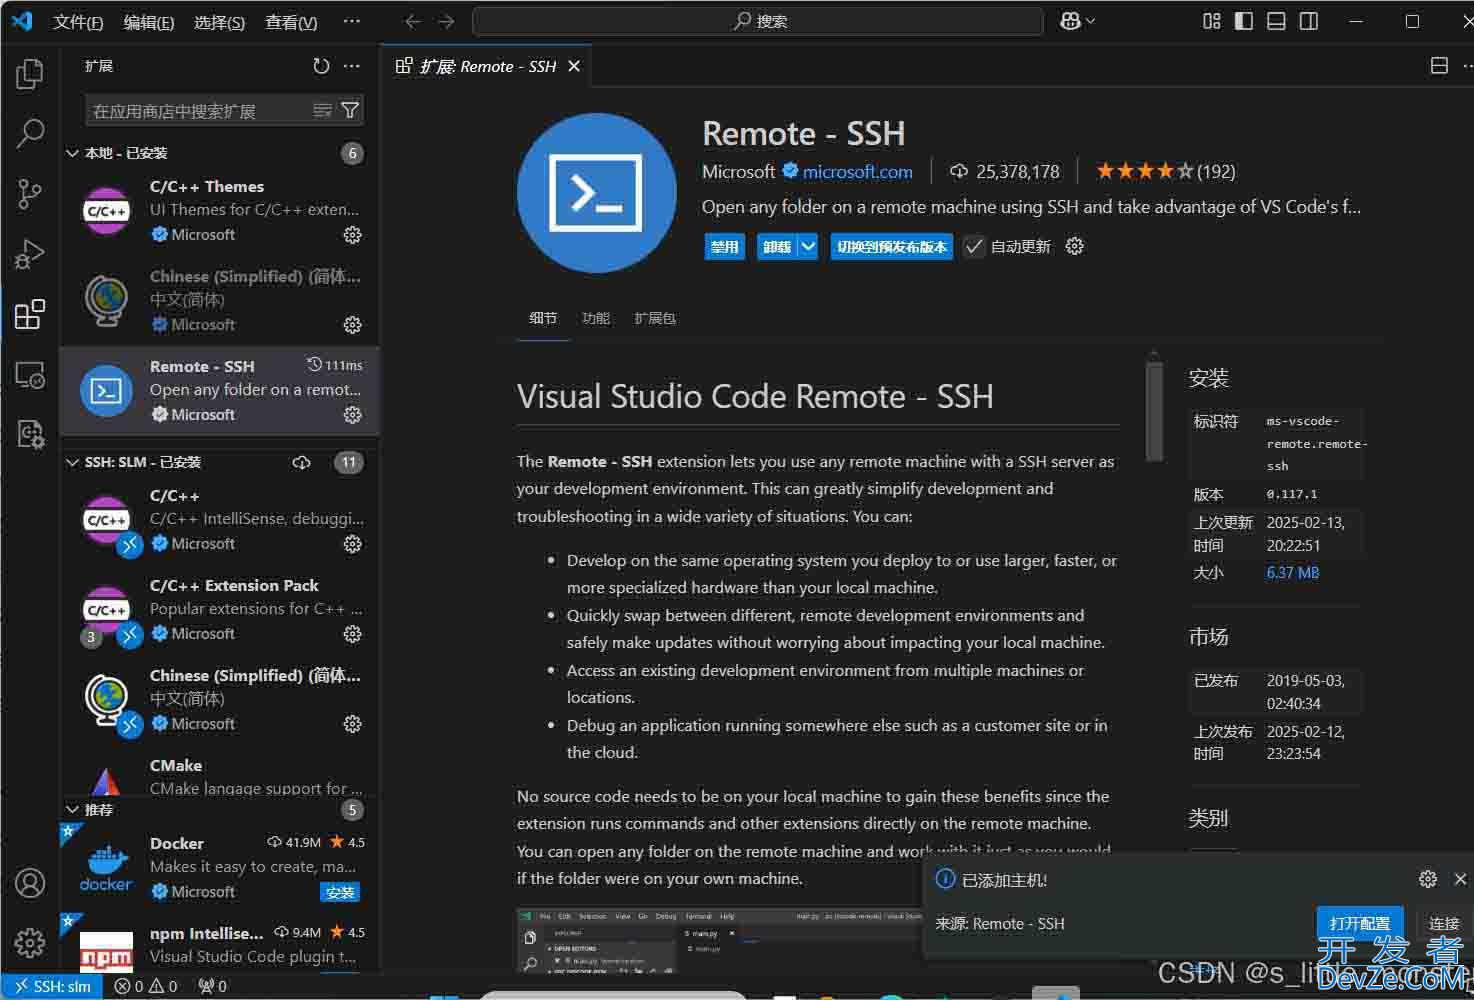Close the host added notification
This screenshot has width=1474, height=1000.
click(x=1460, y=879)
